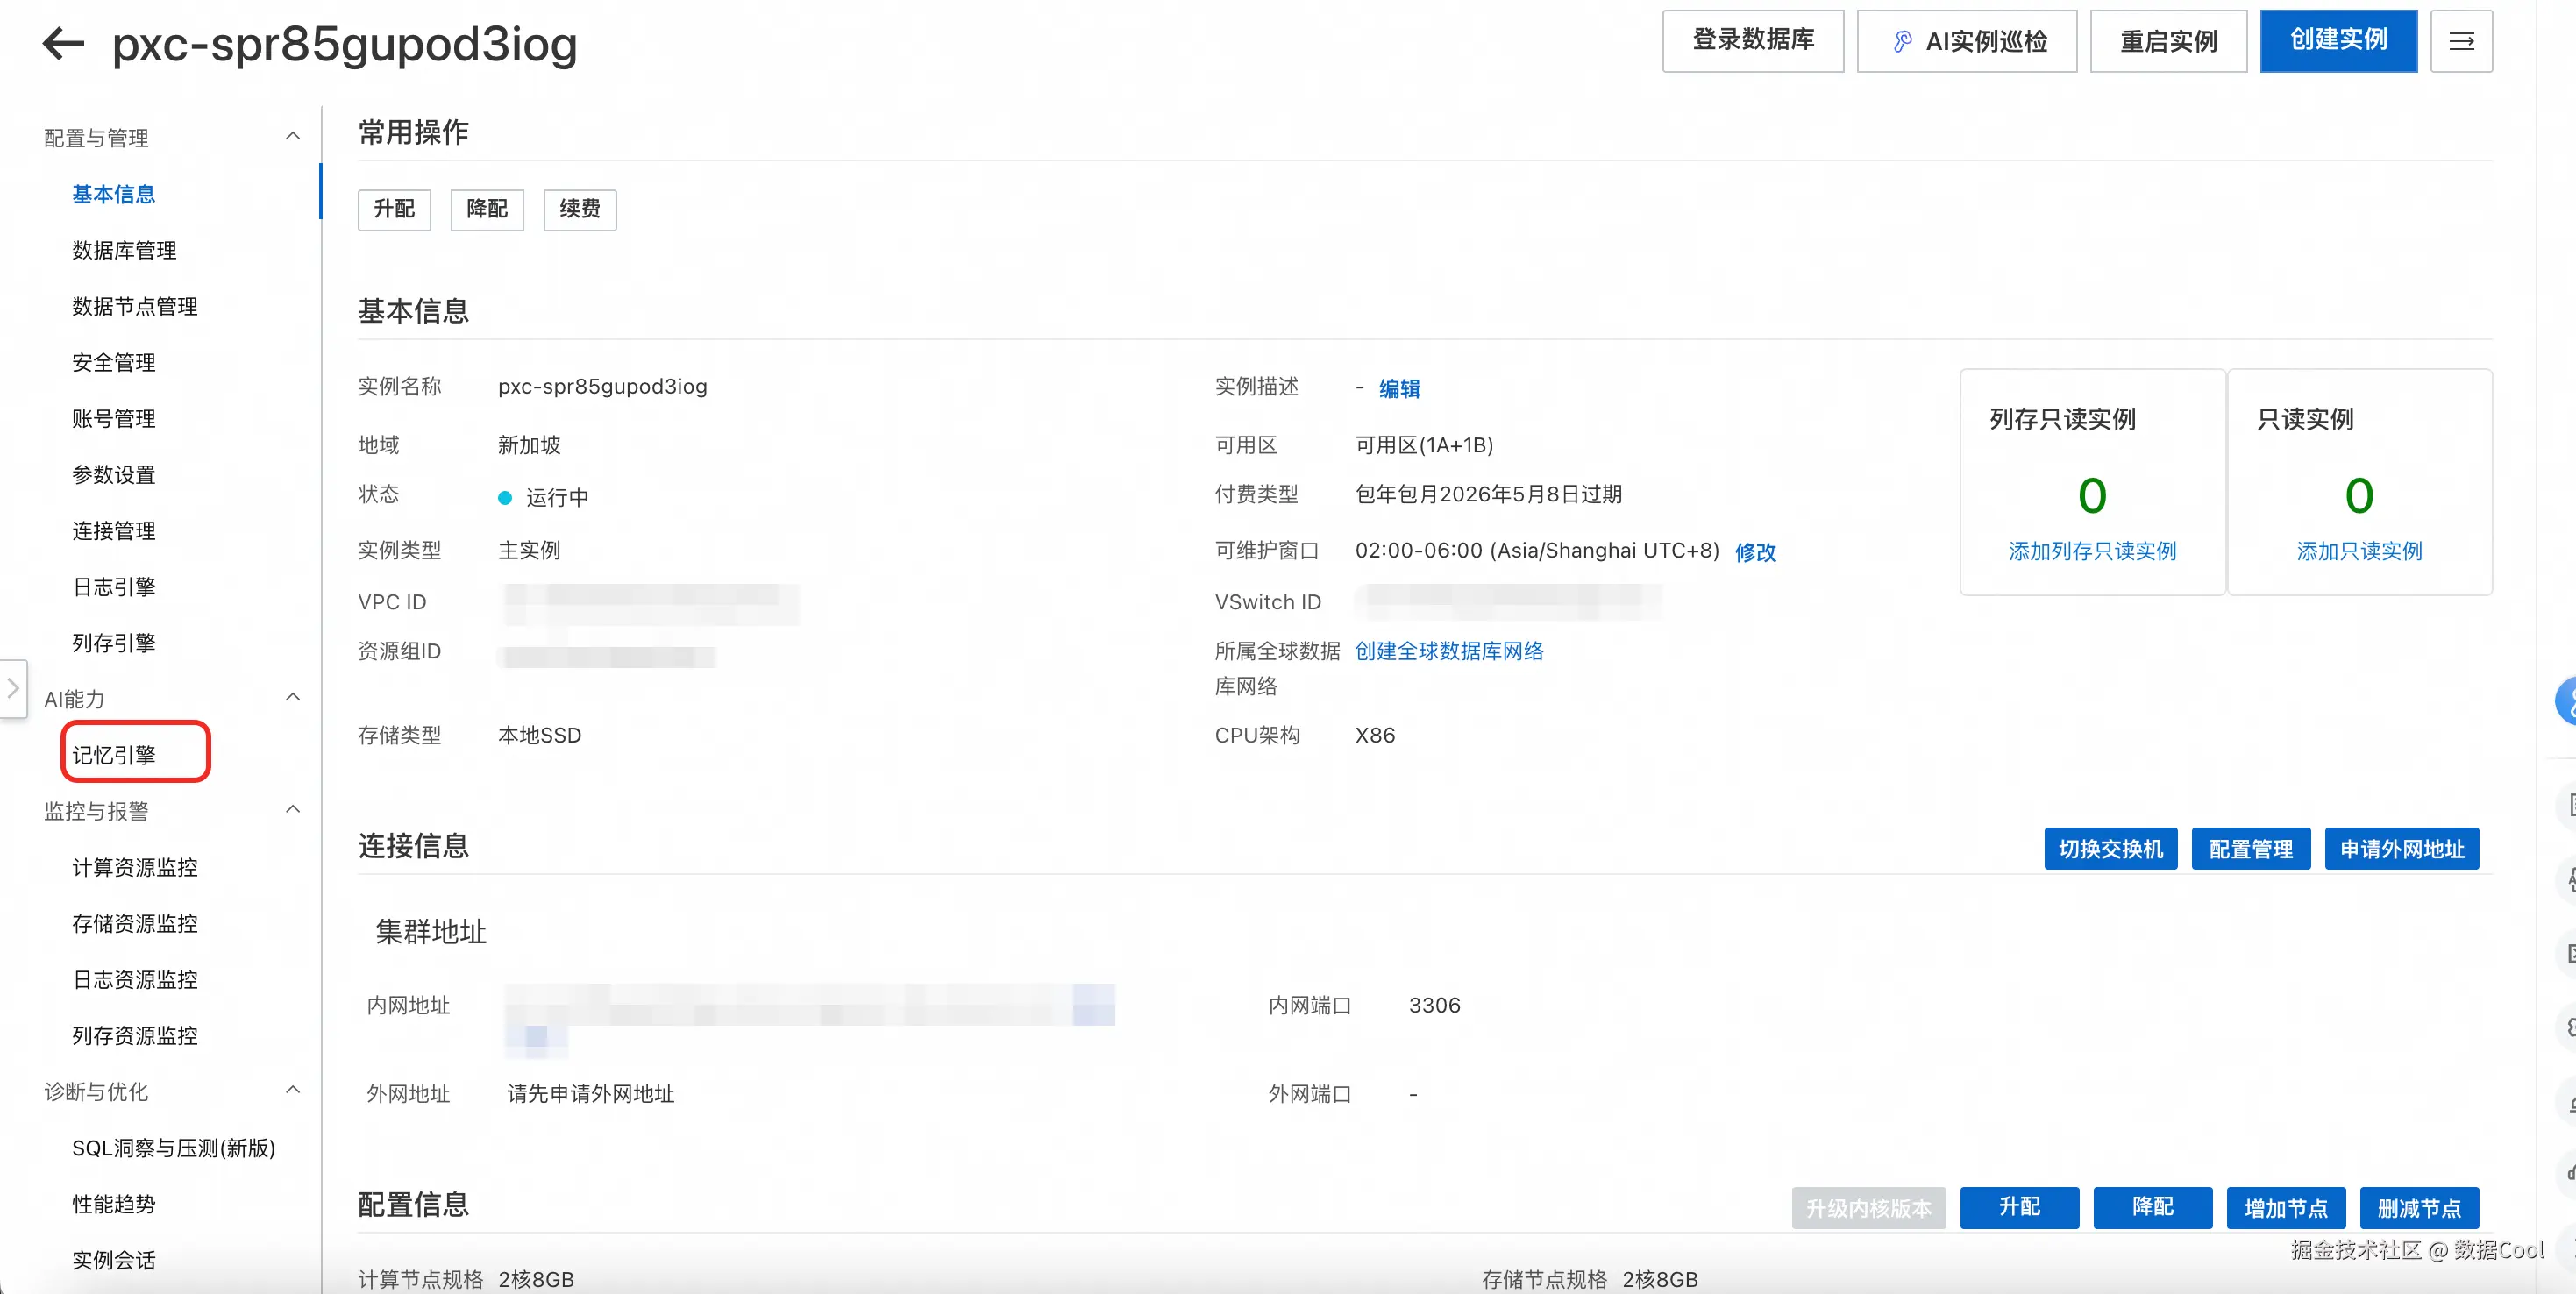Click the panel collapse icon beside 创建实例
The image size is (2576, 1294).
[x=2462, y=41]
